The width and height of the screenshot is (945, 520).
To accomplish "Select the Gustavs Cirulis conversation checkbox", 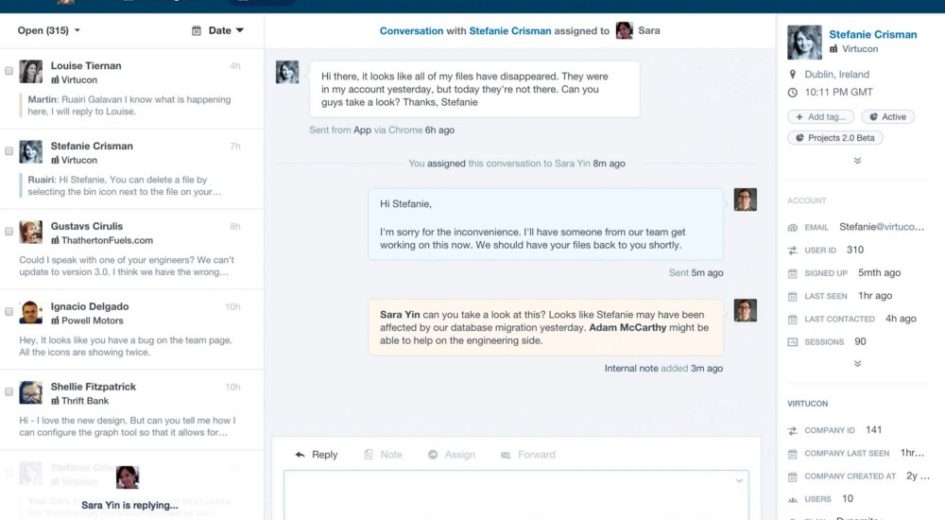I will [9, 232].
